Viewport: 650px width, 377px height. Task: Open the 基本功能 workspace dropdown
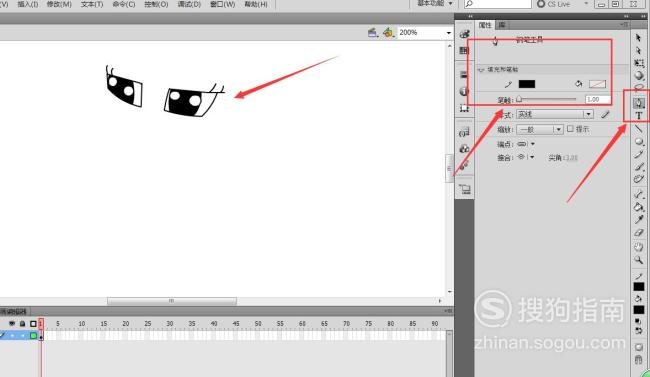point(434,4)
